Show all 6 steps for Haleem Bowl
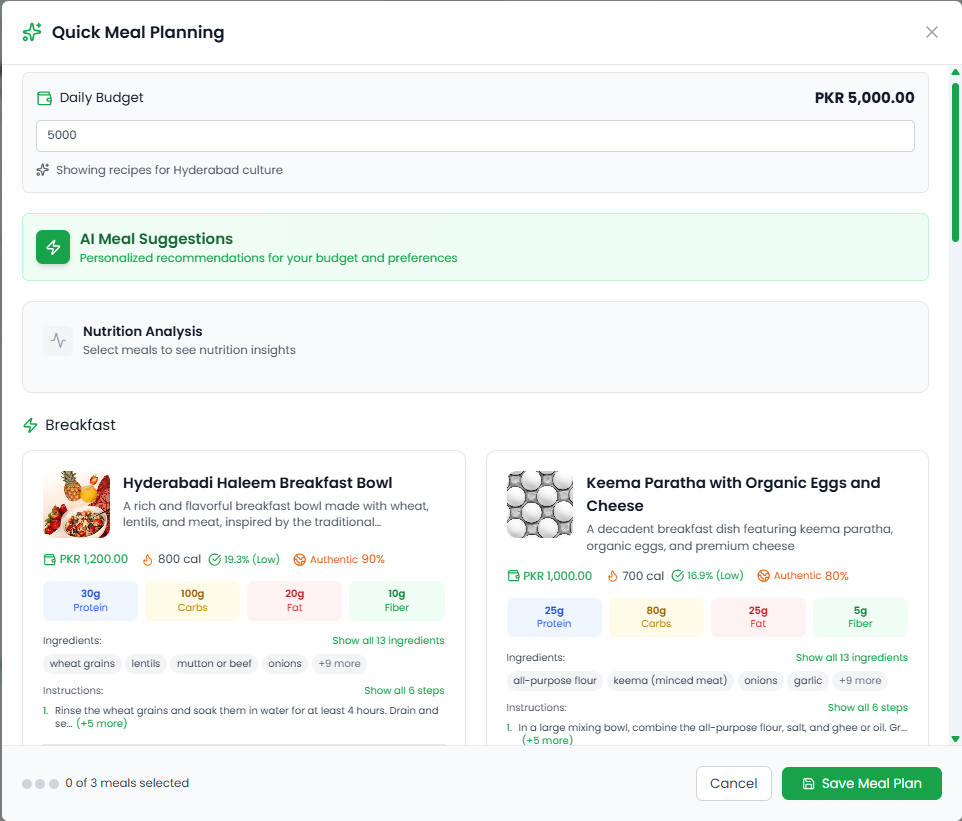 point(404,690)
